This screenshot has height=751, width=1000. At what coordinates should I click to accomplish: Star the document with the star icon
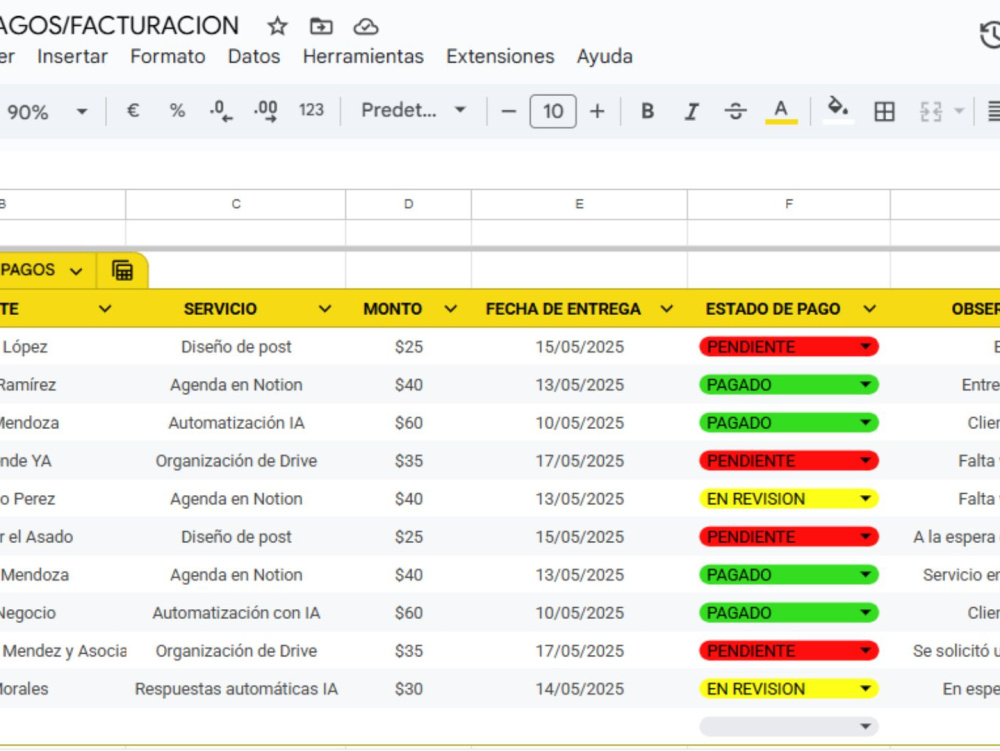[277, 26]
